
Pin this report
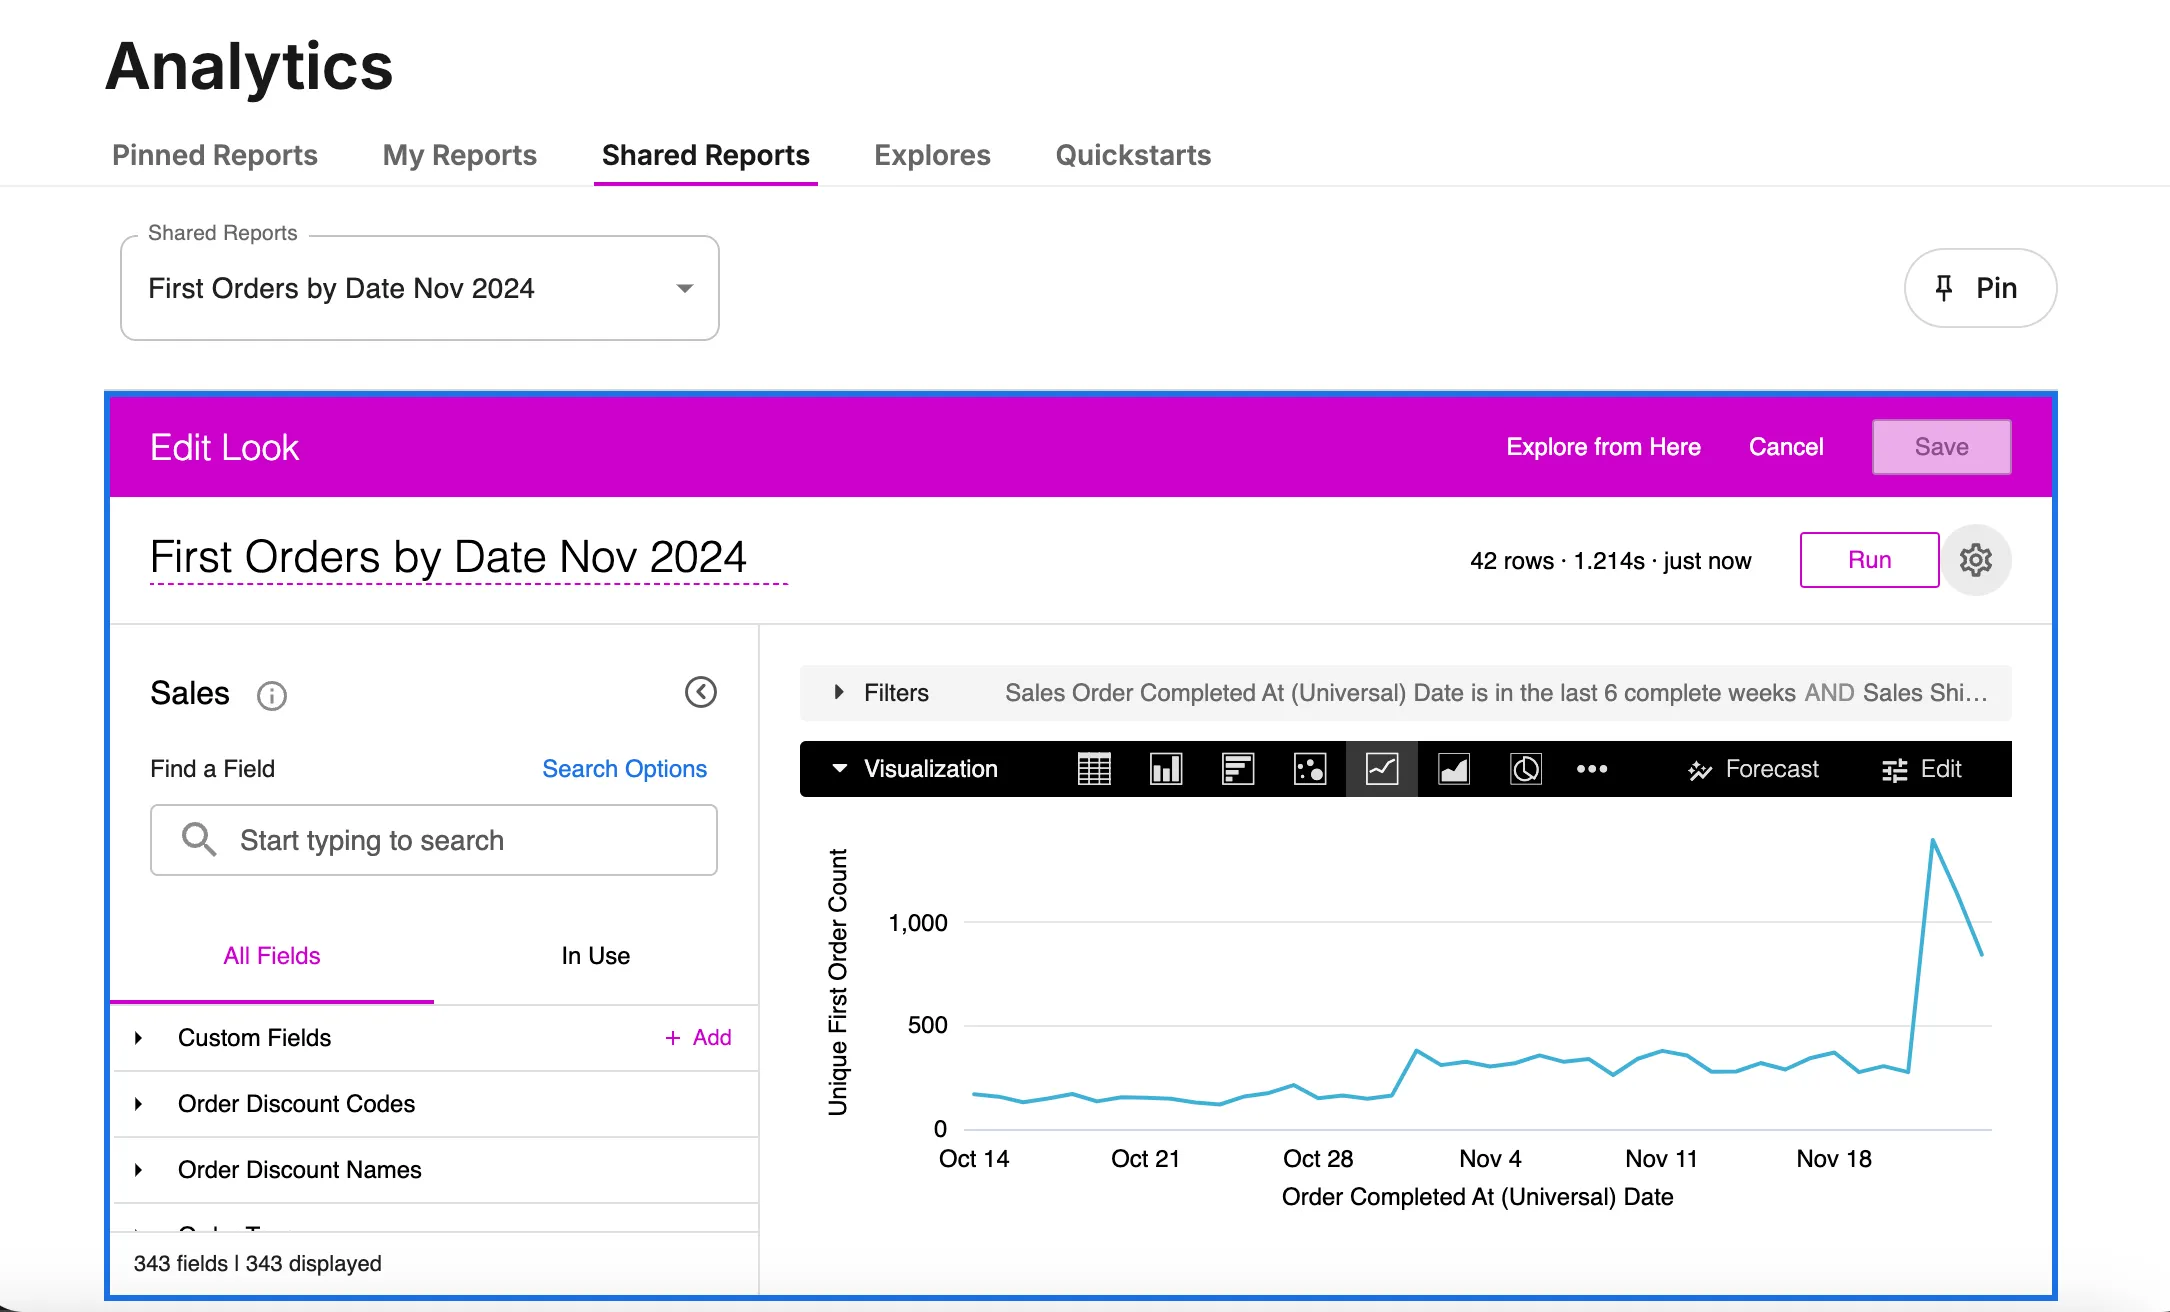[1980, 288]
